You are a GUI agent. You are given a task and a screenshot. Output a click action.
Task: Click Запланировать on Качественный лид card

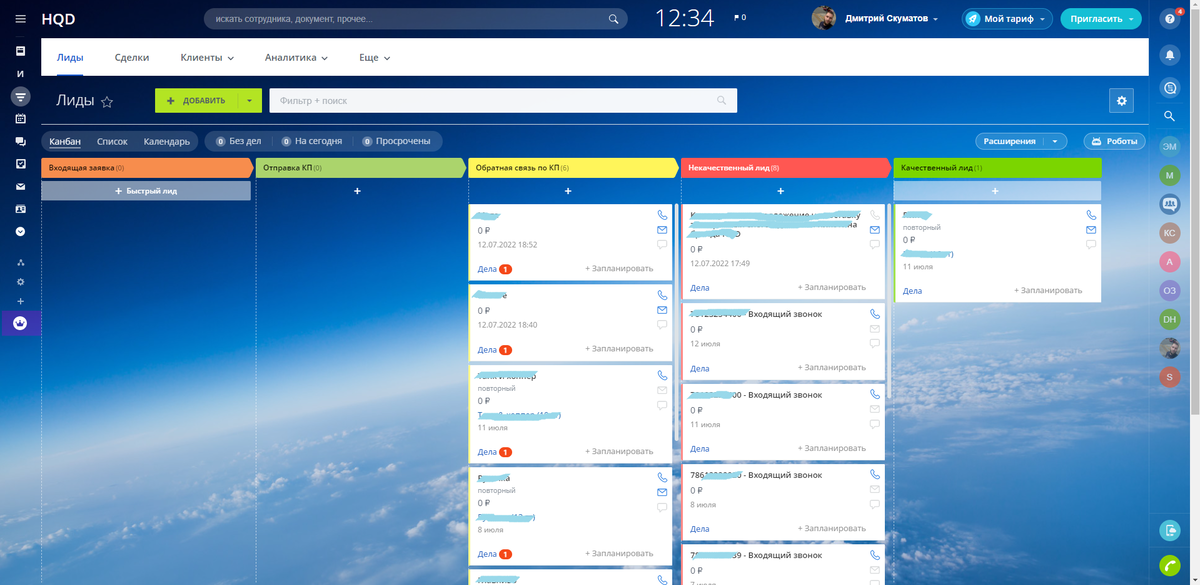(x=1048, y=291)
